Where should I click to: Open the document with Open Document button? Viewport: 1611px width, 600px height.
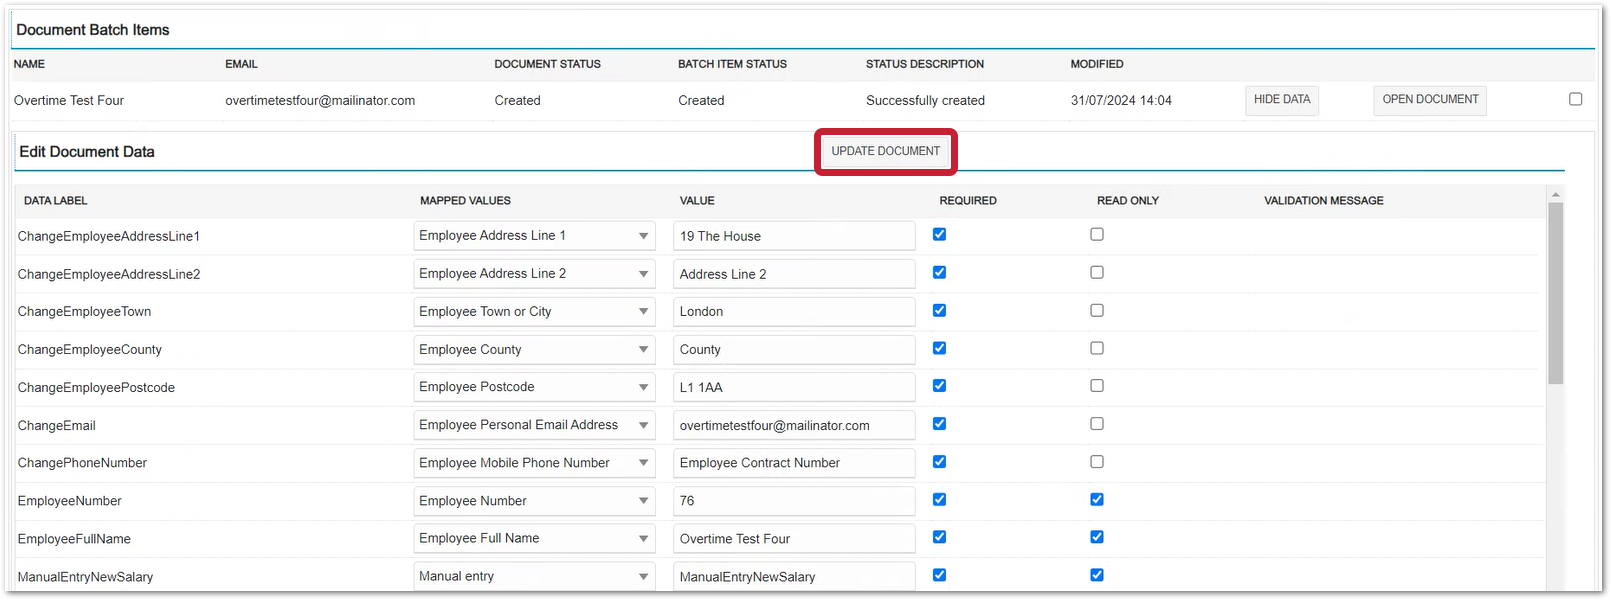pos(1429,100)
